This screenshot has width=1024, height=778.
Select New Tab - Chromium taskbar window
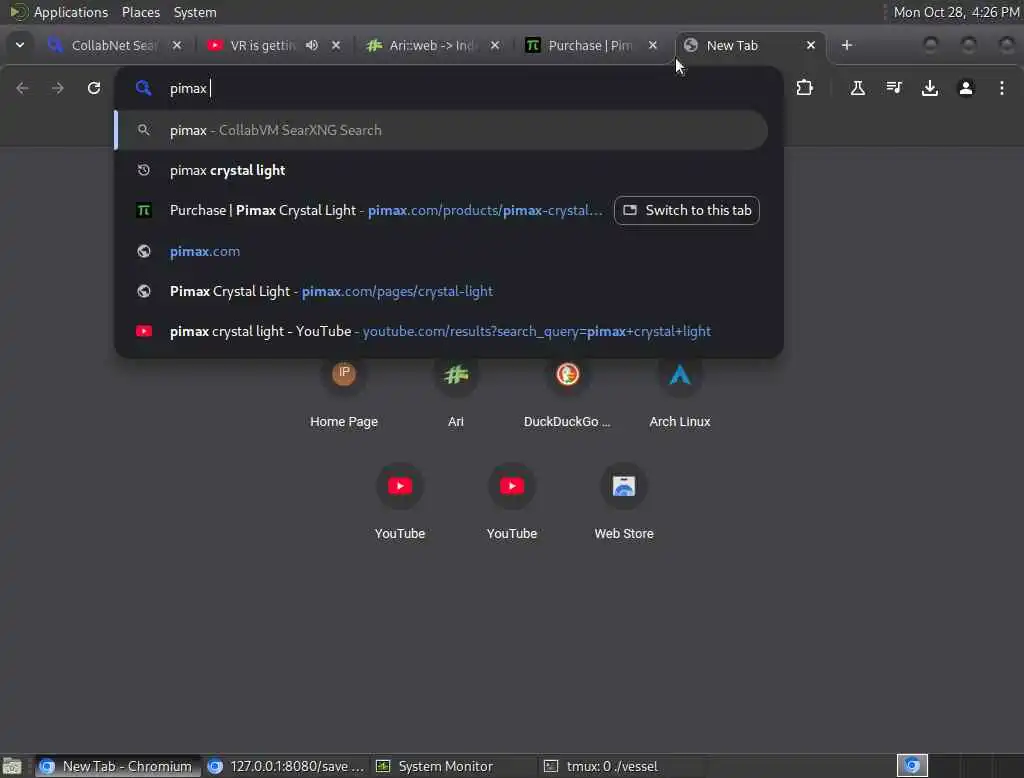pos(116,766)
